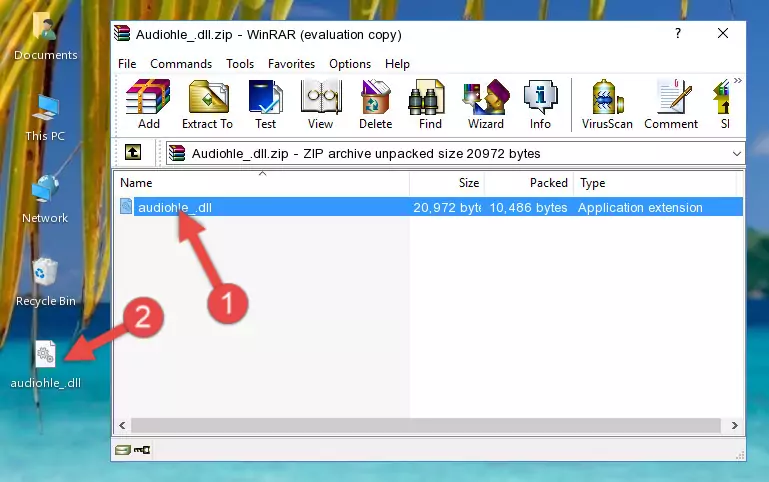
Task: Select audiohle_.dll in the archive list
Action: pos(175,207)
